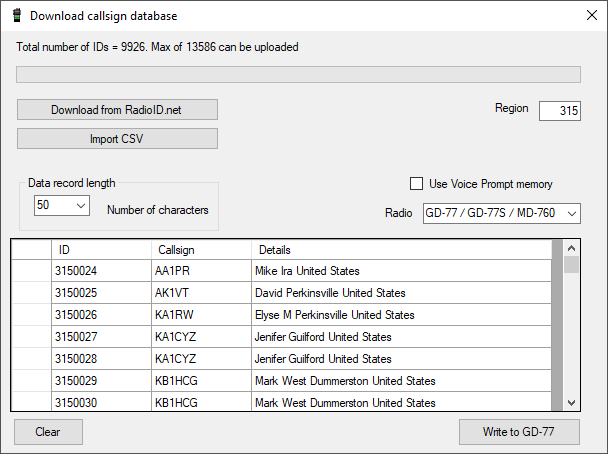
Task: Sort table by ID column header
Action: [100, 249]
